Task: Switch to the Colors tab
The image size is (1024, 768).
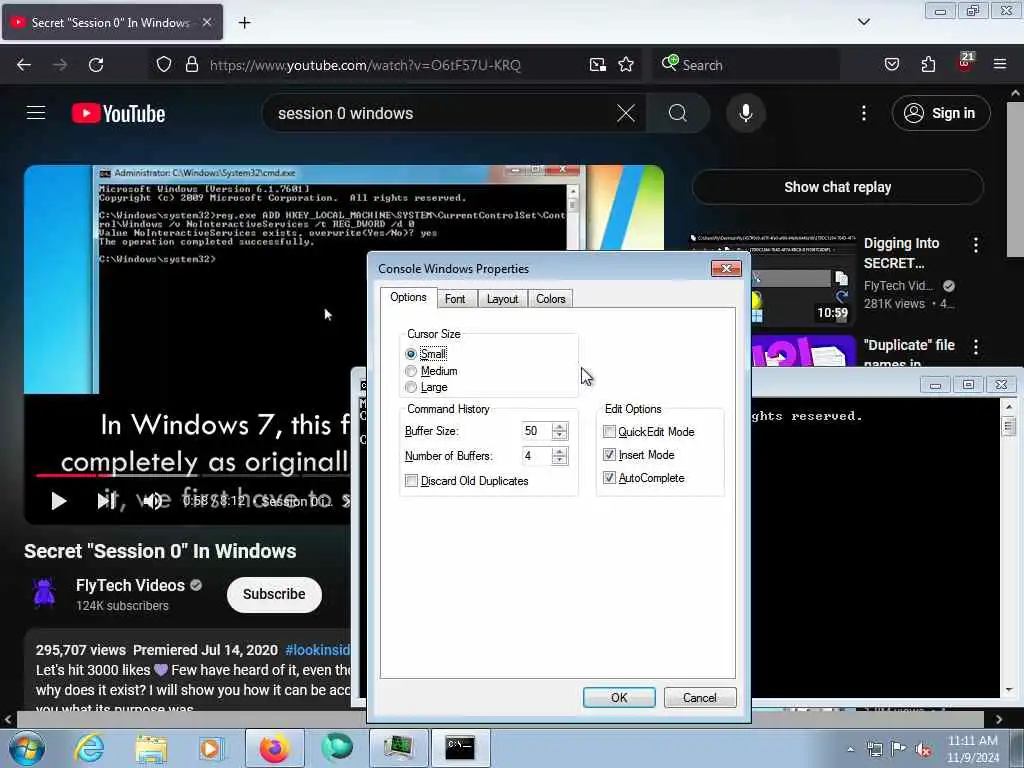Action: click(x=551, y=299)
